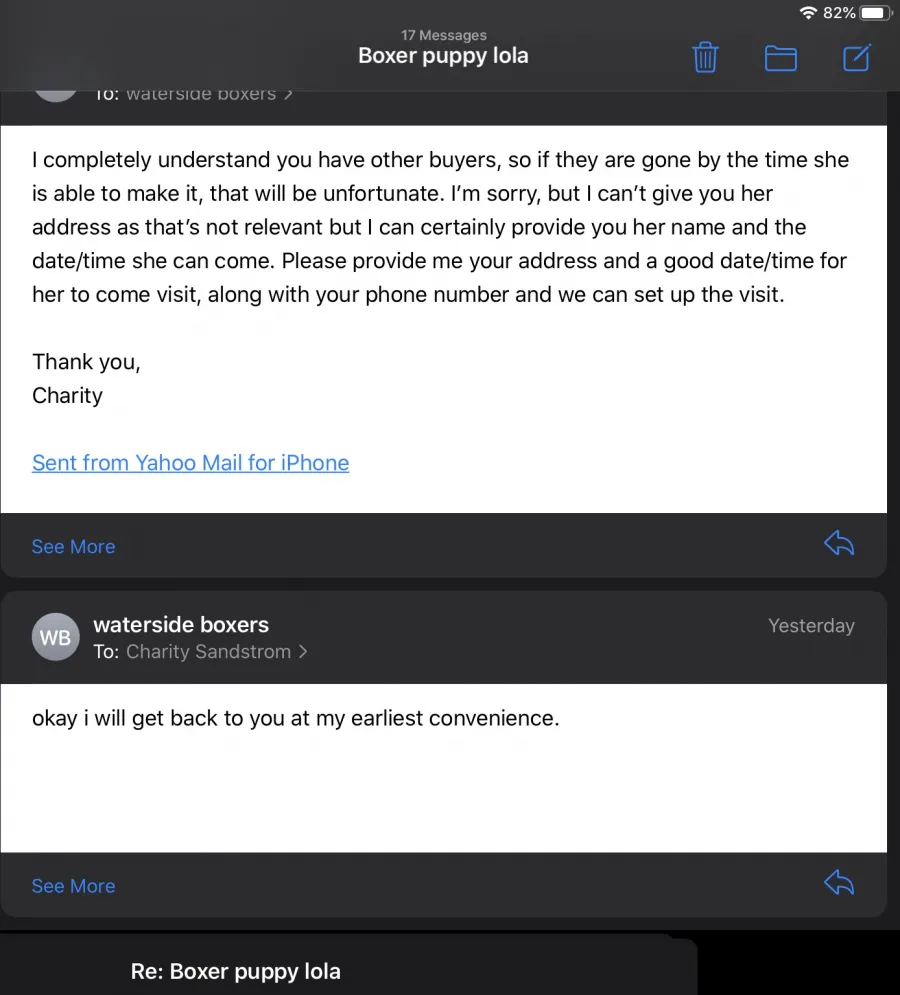
Task: Reply using arrow under Charity's message
Action: [x=839, y=543]
